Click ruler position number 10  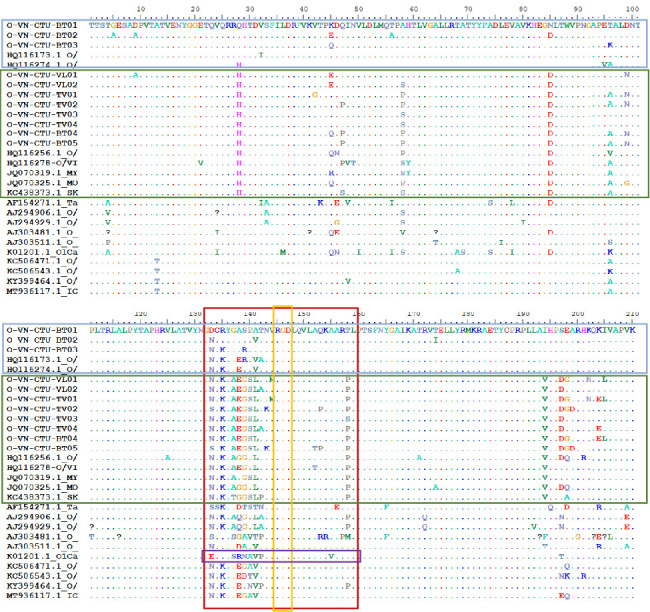[141, 9]
